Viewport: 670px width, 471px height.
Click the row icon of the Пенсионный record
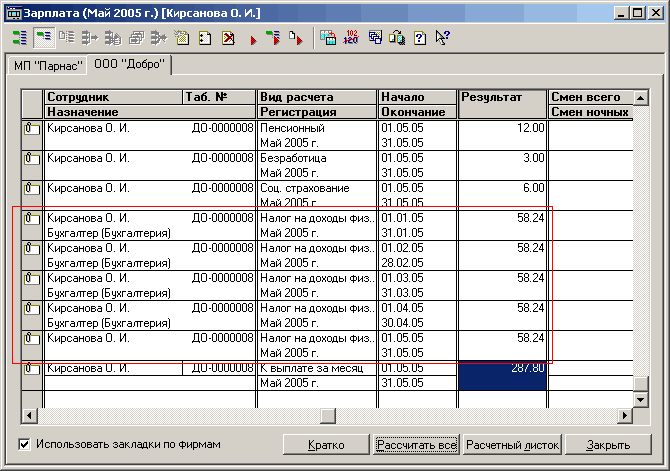coord(32,128)
